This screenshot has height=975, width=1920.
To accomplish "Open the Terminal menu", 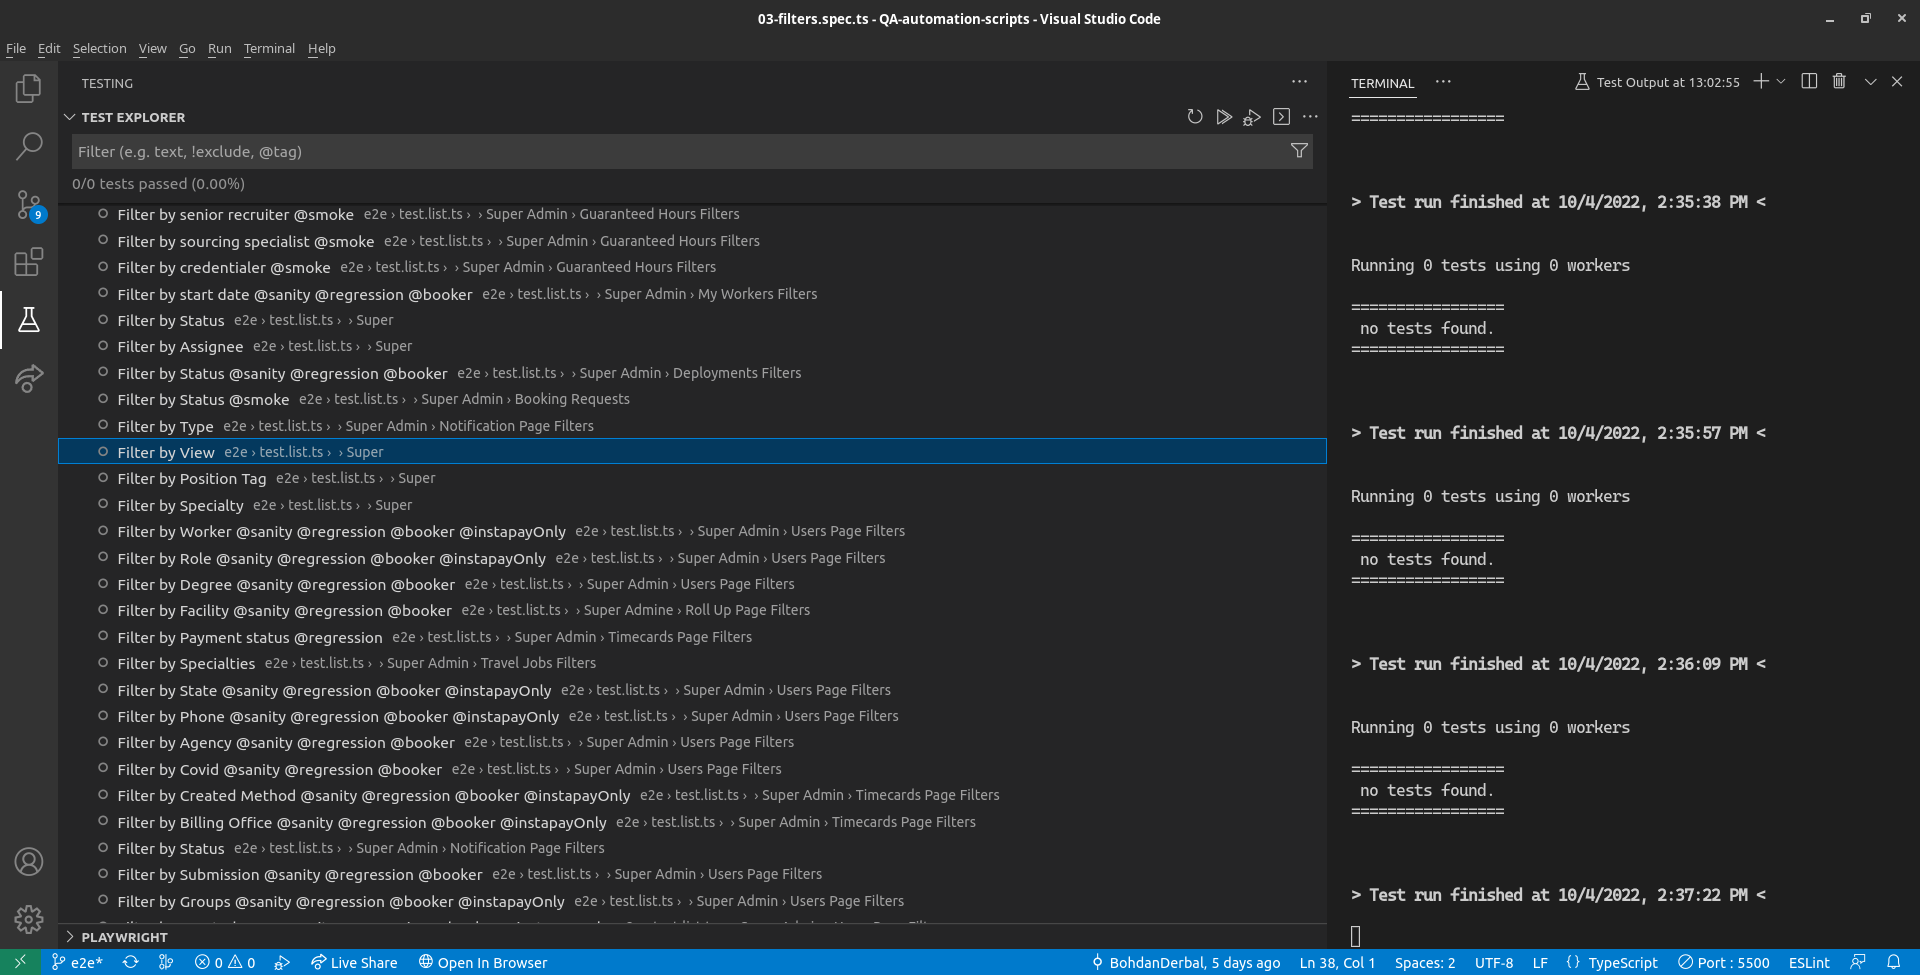I will coord(269,48).
